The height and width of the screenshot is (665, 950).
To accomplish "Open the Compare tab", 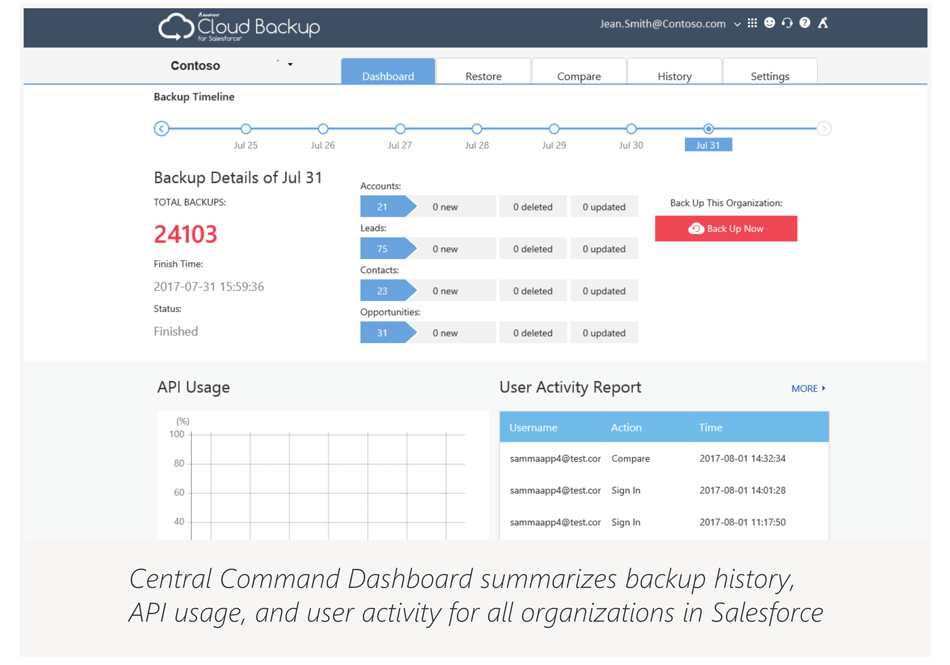I will coord(579,71).
